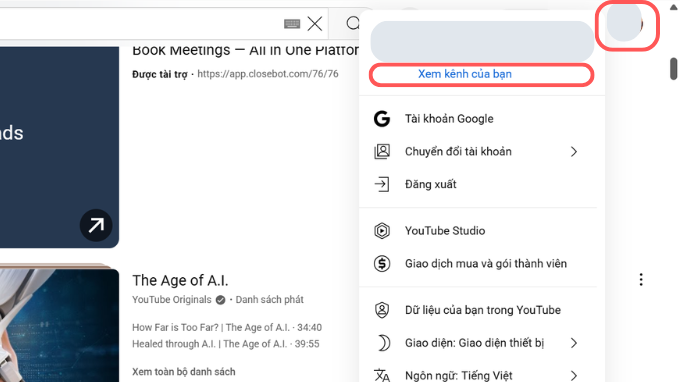Image resolution: width=680 pixels, height=382 pixels.
Task: Clear the search box with the X icon
Action: pyautogui.click(x=315, y=23)
